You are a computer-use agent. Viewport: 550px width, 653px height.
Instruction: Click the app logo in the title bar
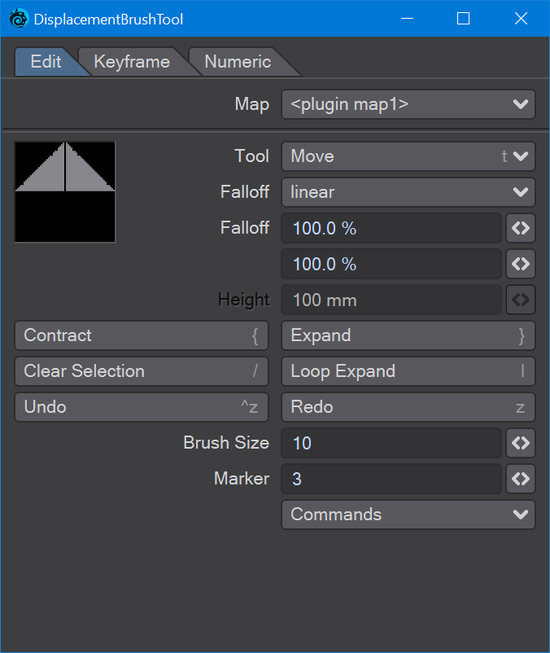click(19, 19)
